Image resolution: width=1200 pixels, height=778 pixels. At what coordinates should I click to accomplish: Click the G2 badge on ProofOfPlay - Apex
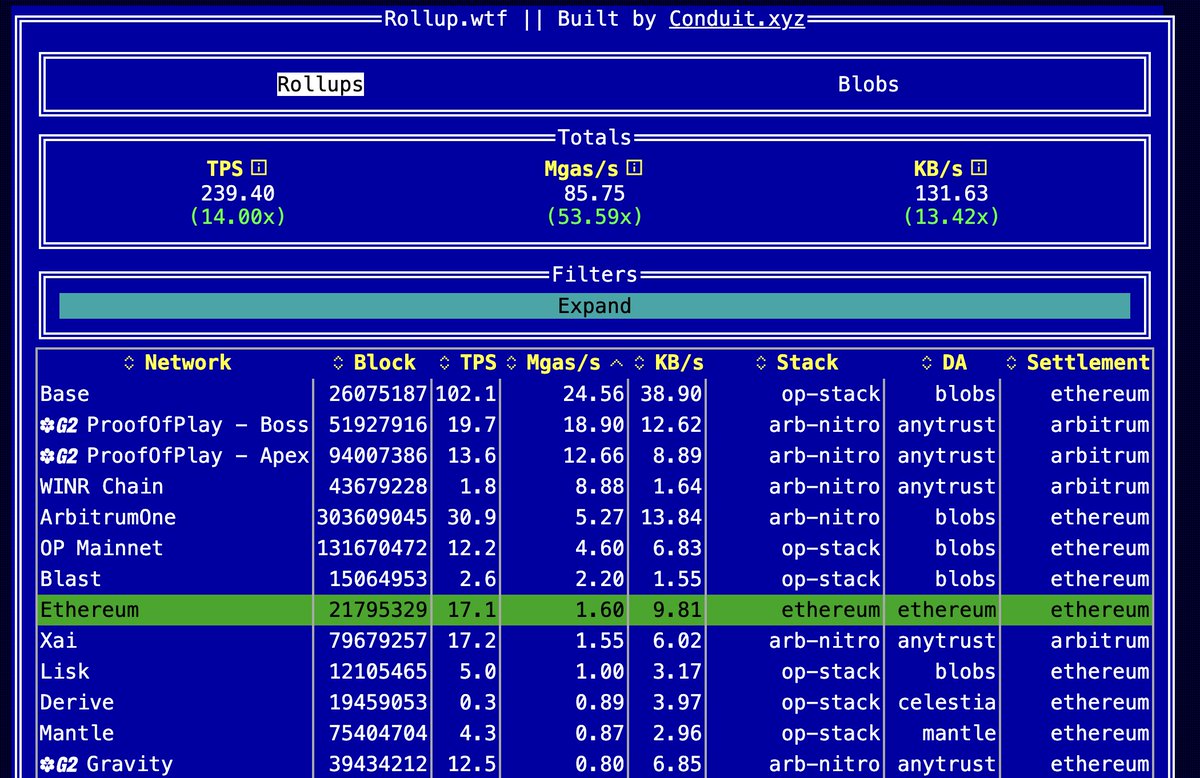(x=59, y=456)
